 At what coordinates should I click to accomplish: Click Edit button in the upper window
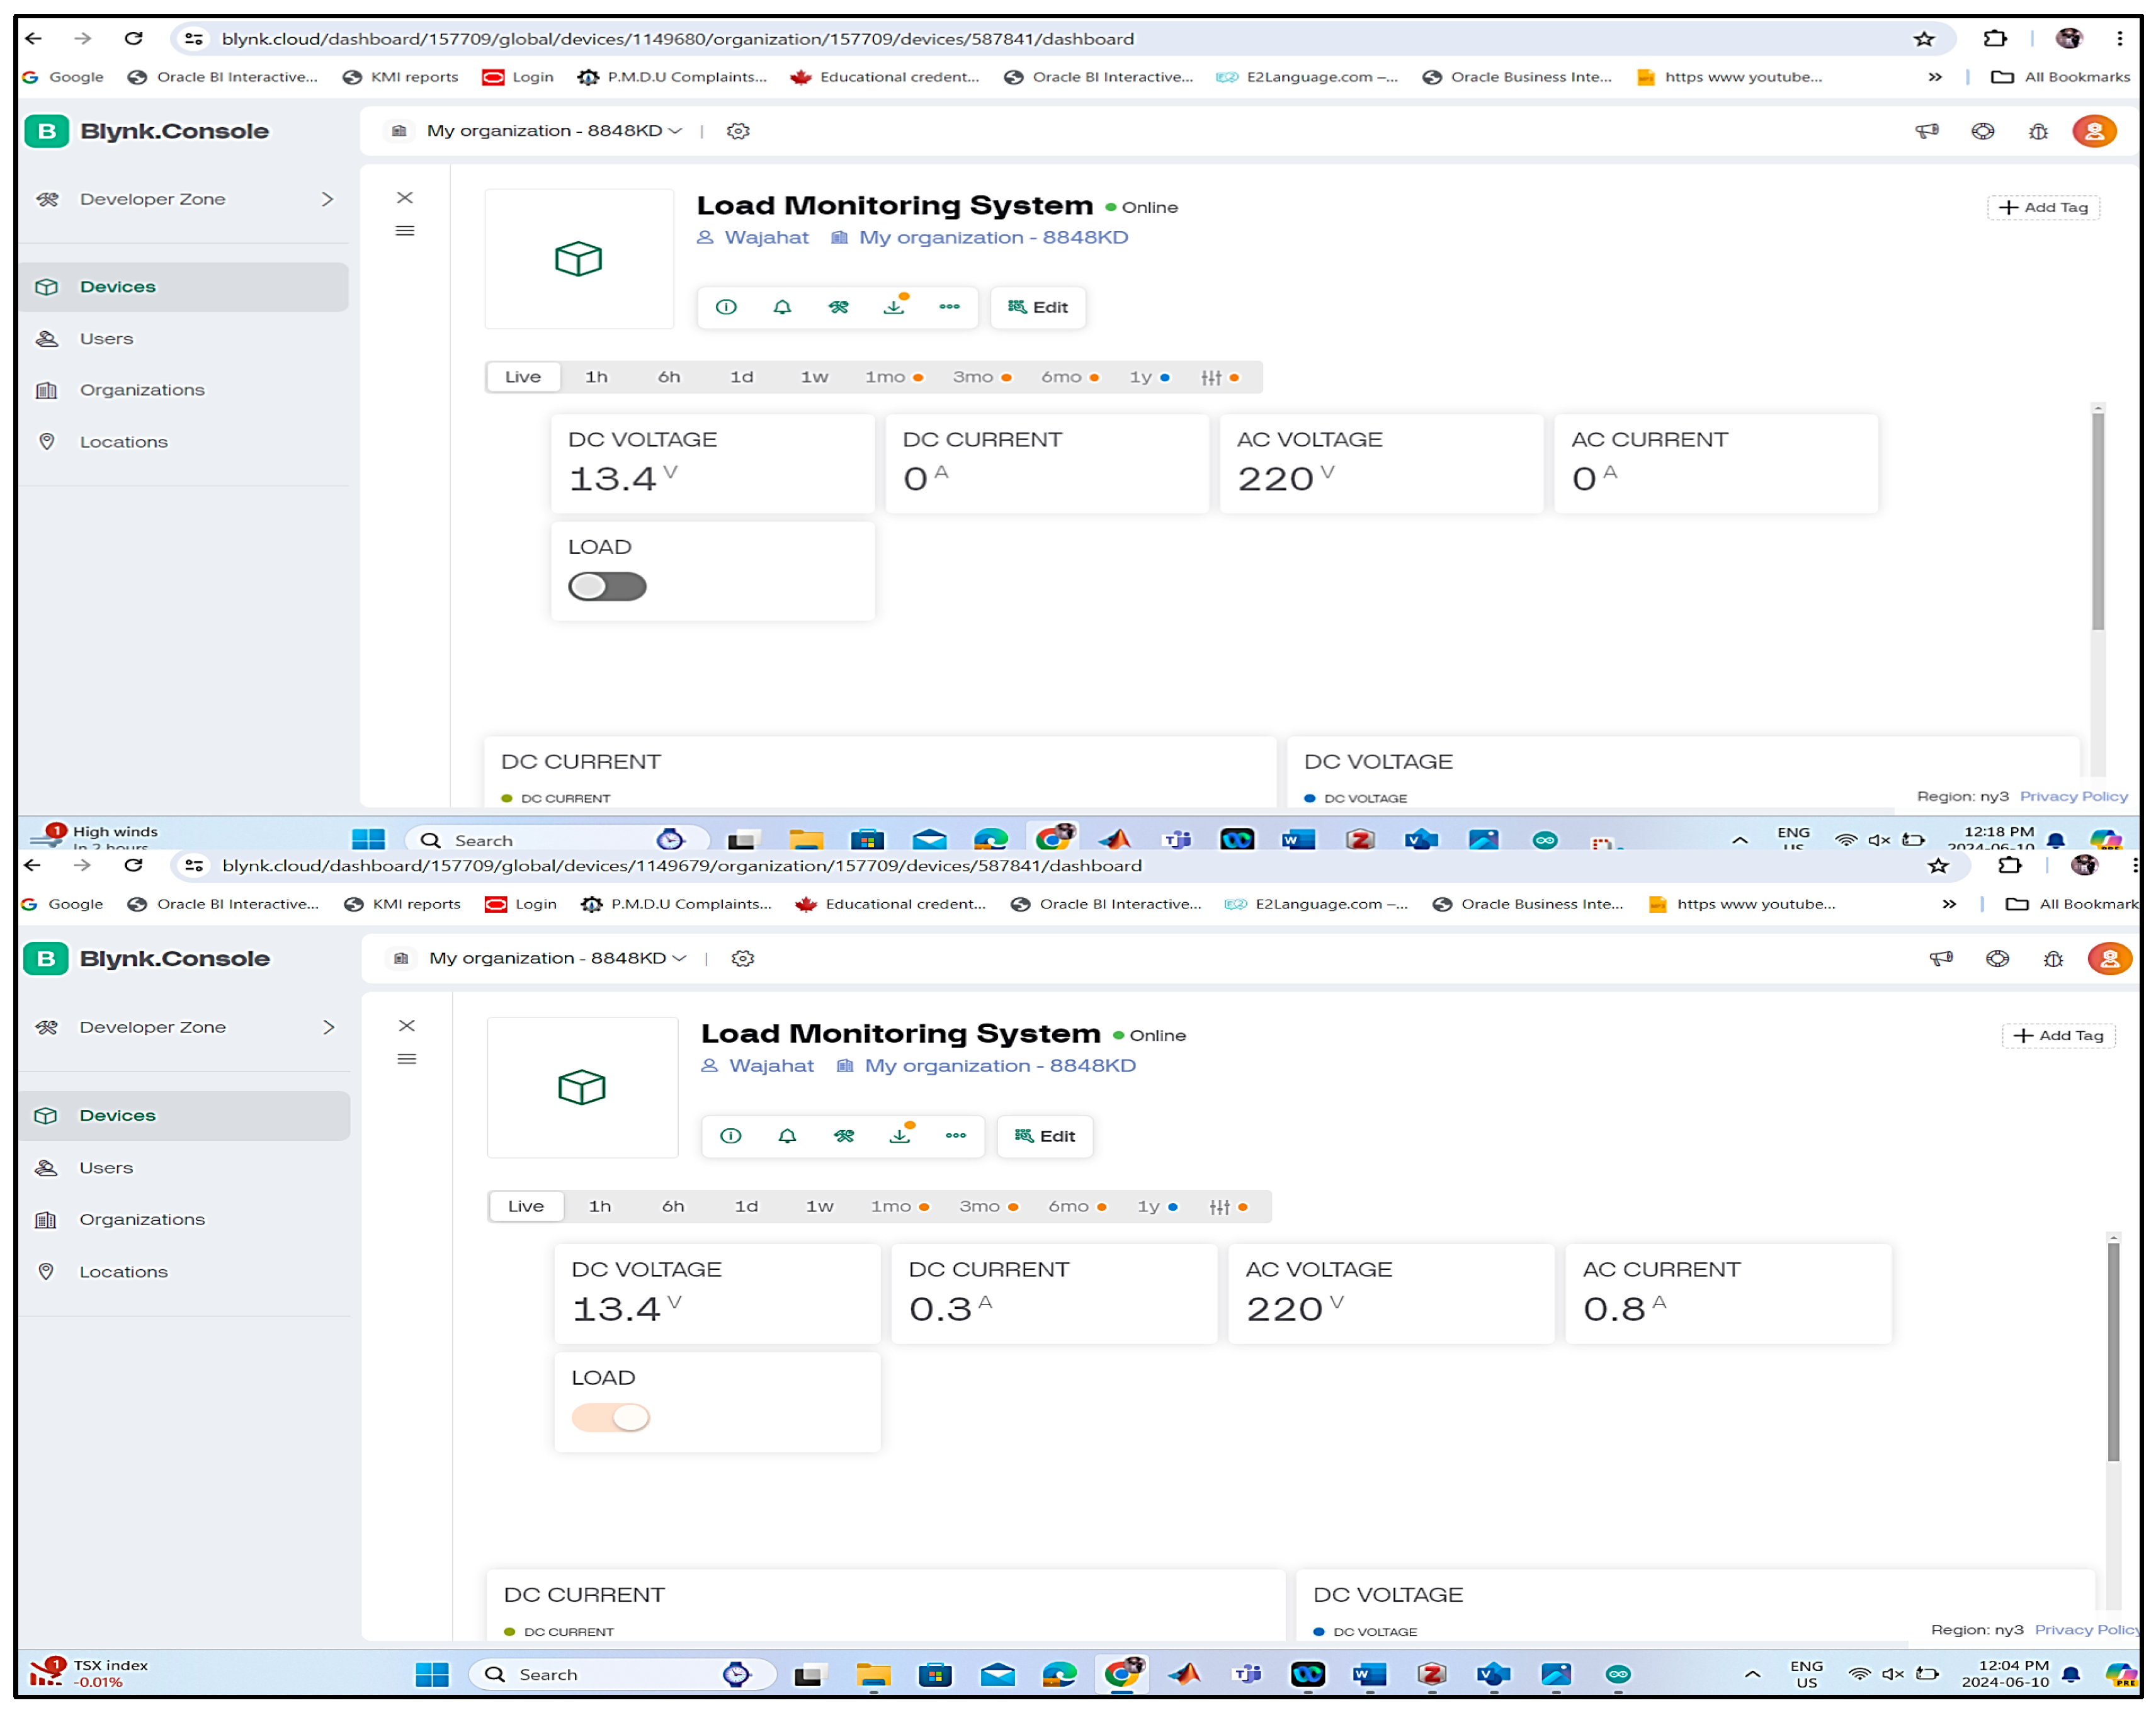(x=1038, y=307)
